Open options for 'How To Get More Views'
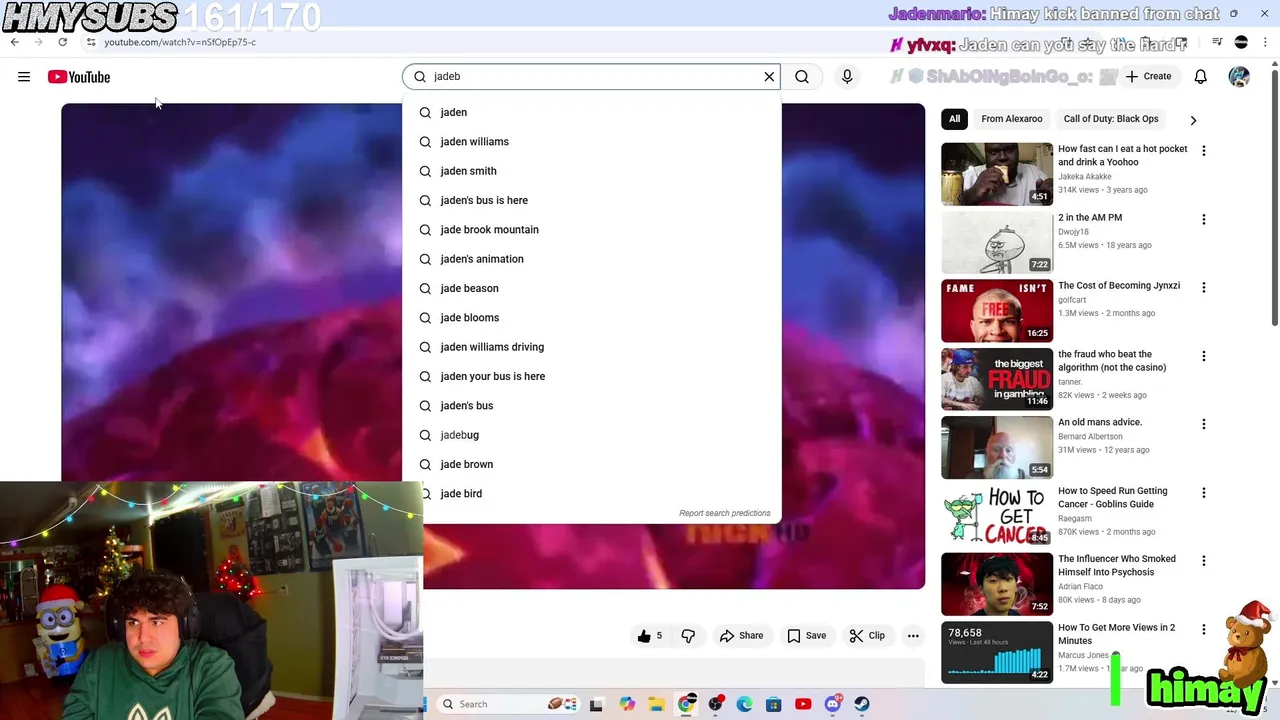Image resolution: width=1280 pixels, height=720 pixels. pos(1203,629)
